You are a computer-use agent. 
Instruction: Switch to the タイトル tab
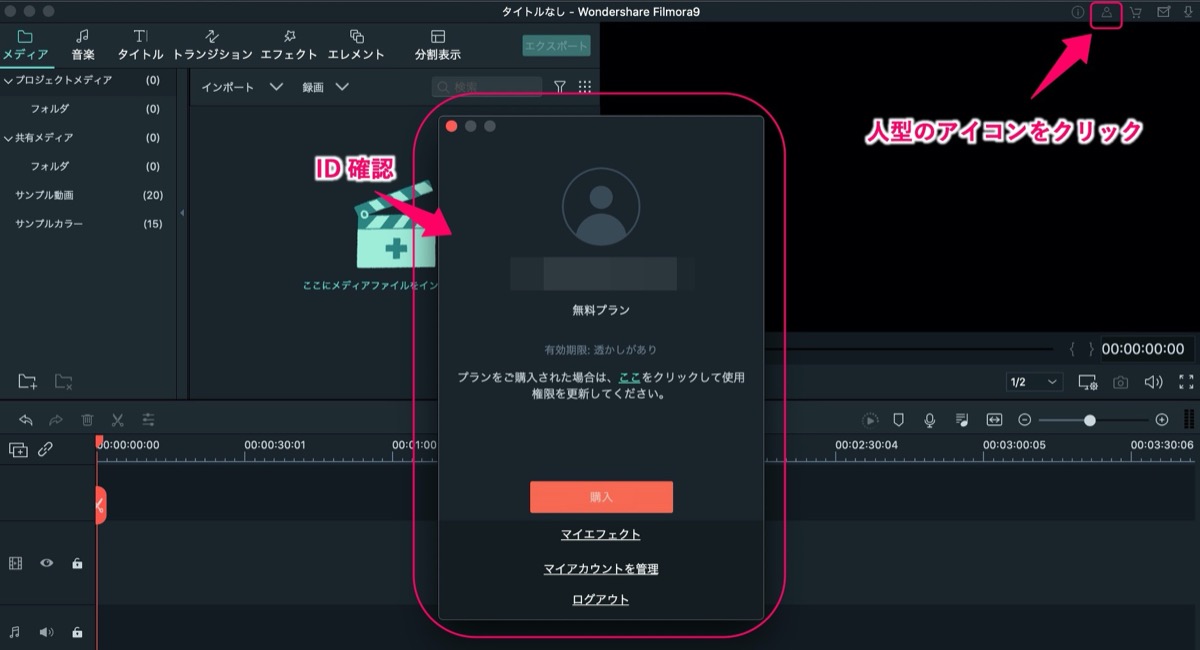tap(140, 45)
